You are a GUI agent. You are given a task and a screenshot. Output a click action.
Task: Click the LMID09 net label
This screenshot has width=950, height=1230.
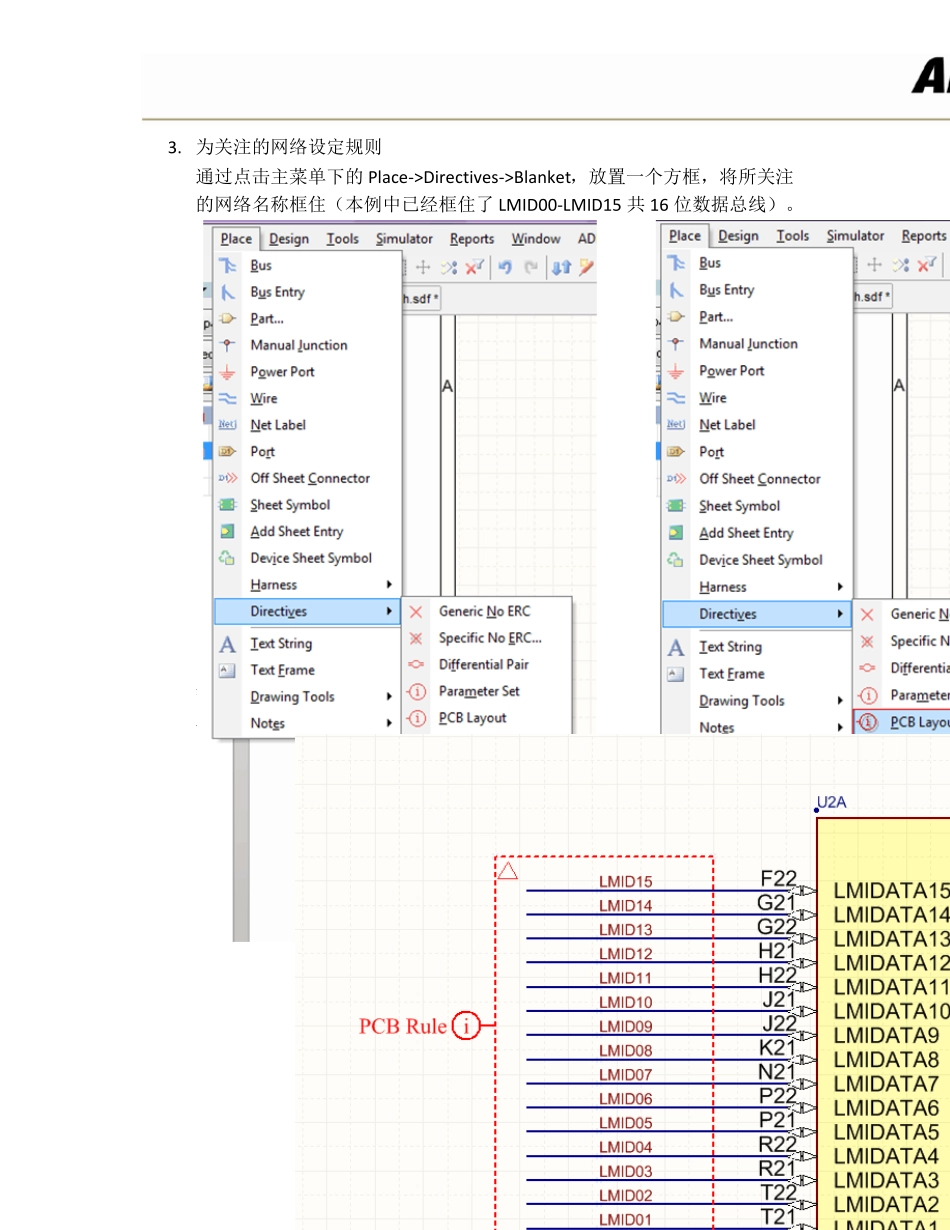click(626, 1026)
